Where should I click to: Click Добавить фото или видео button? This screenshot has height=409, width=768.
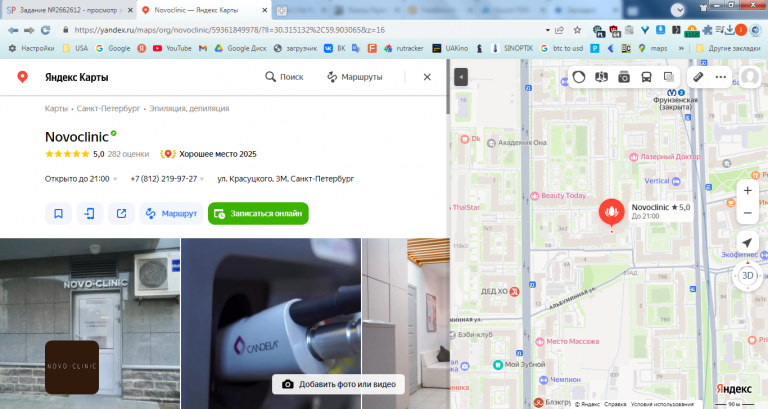pos(339,384)
